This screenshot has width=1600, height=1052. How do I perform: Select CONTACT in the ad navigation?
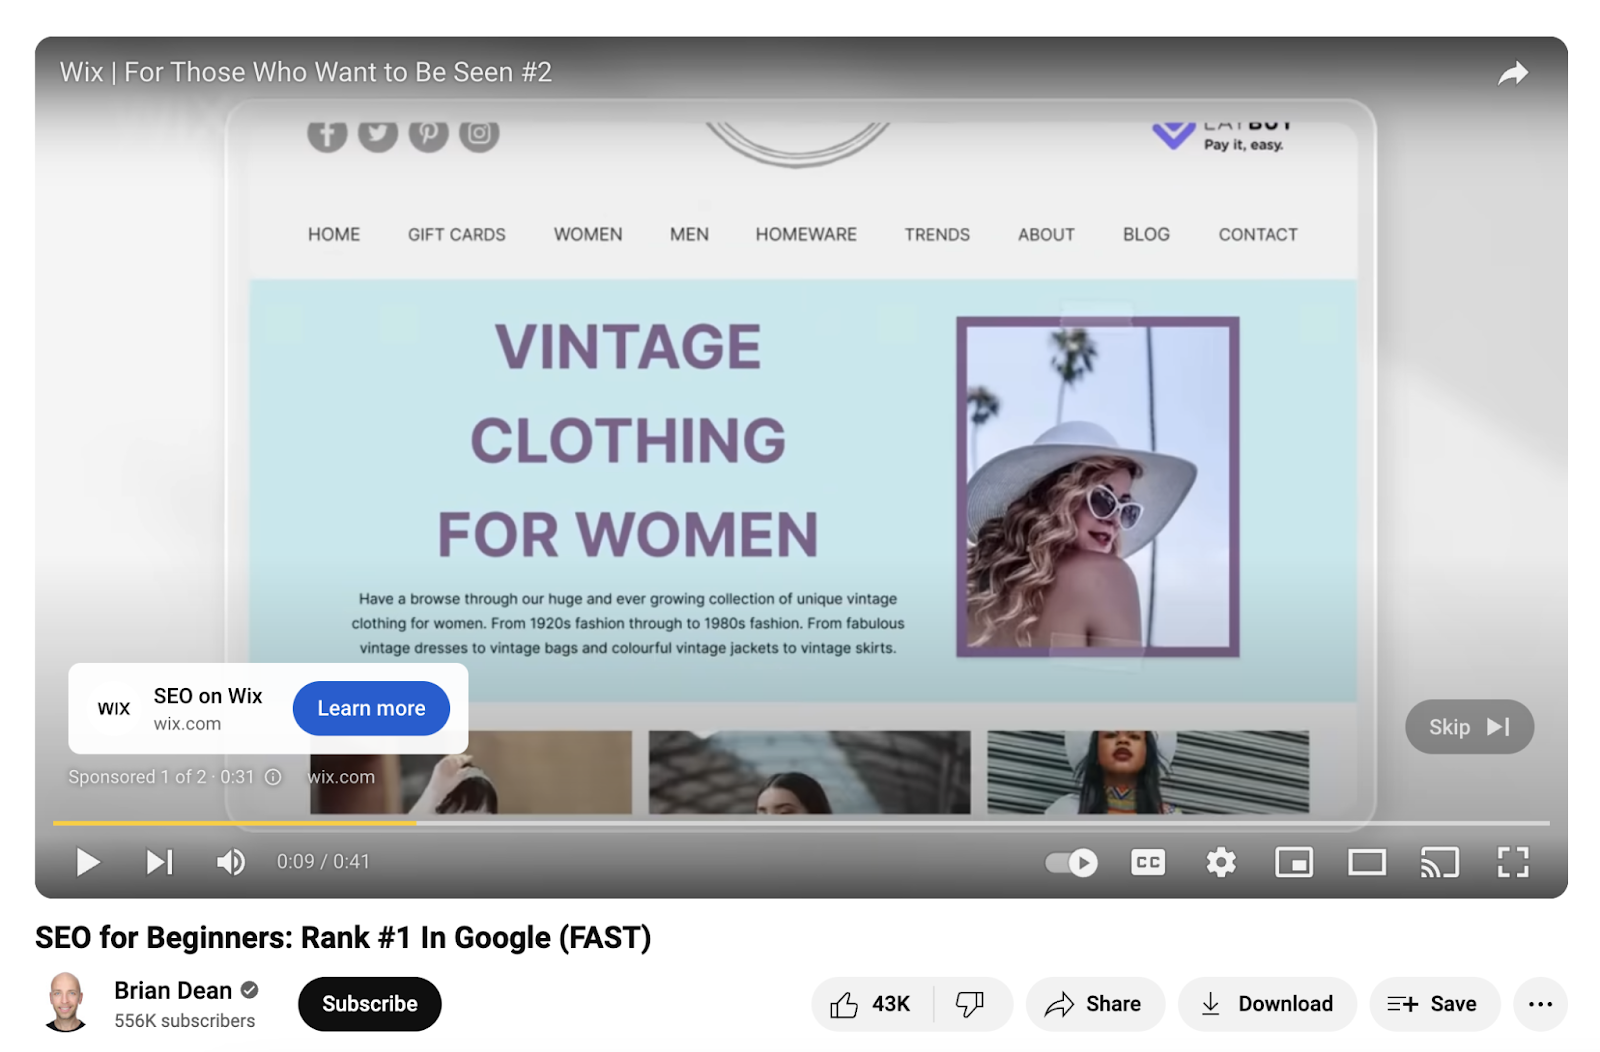click(1257, 234)
